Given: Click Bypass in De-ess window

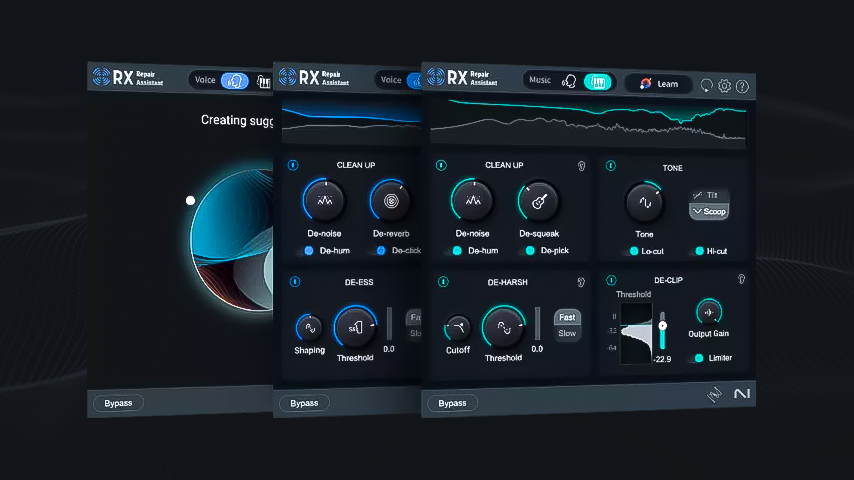Looking at the screenshot, I should (304, 403).
